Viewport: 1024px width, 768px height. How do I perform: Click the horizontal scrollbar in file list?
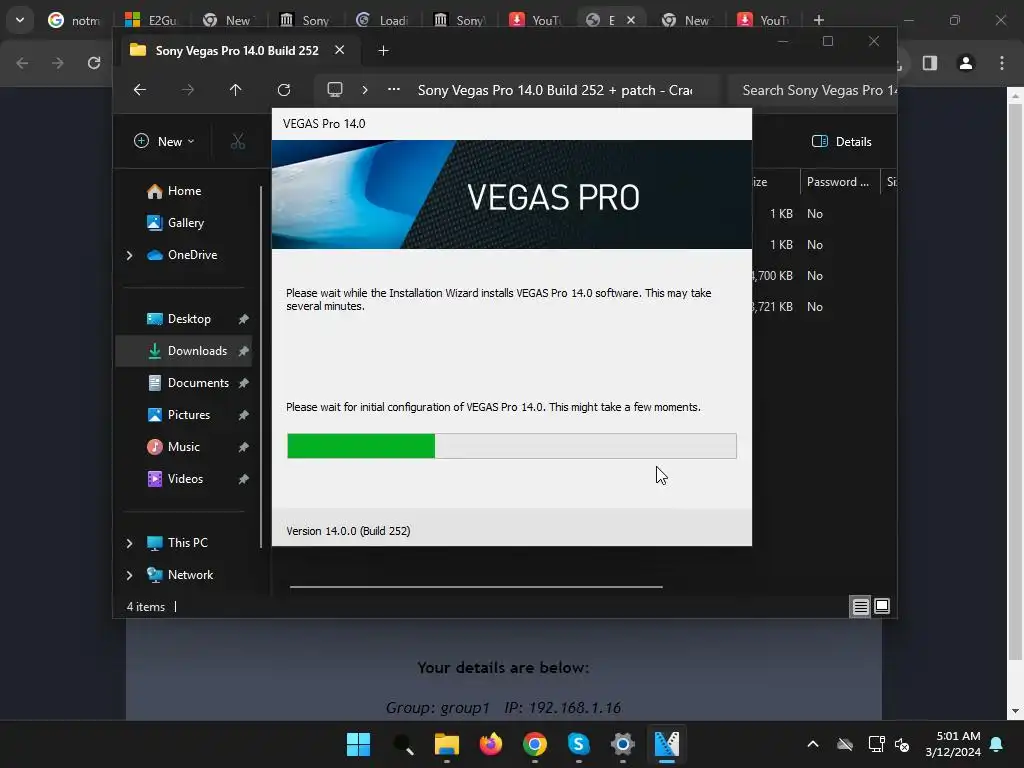476,586
